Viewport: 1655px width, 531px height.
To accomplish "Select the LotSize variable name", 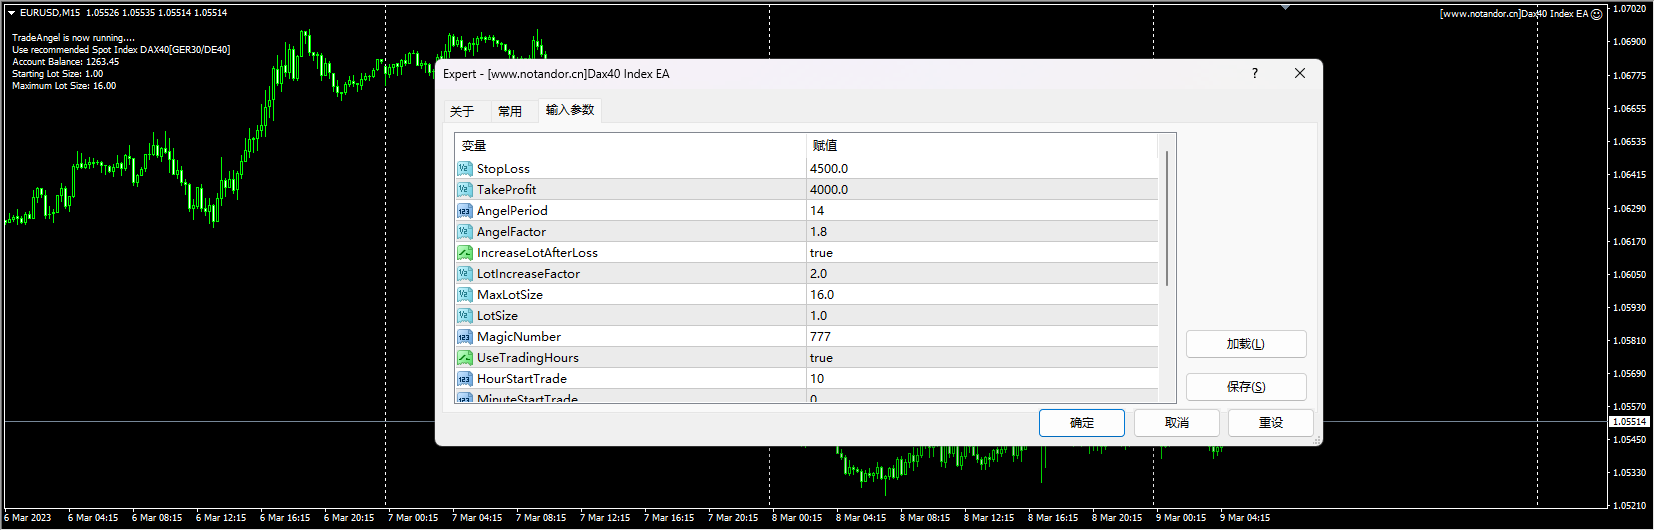I will tap(497, 316).
